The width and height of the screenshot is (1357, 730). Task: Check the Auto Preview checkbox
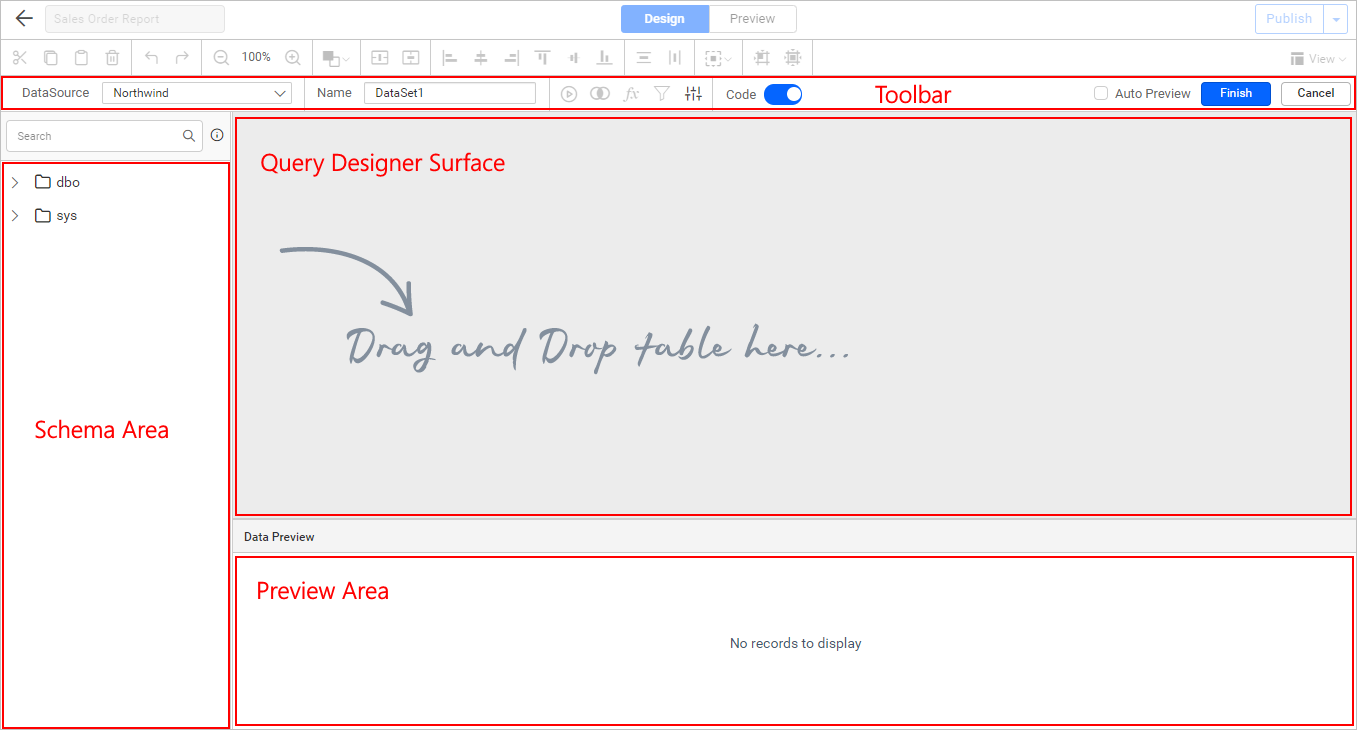pyautogui.click(x=1100, y=93)
